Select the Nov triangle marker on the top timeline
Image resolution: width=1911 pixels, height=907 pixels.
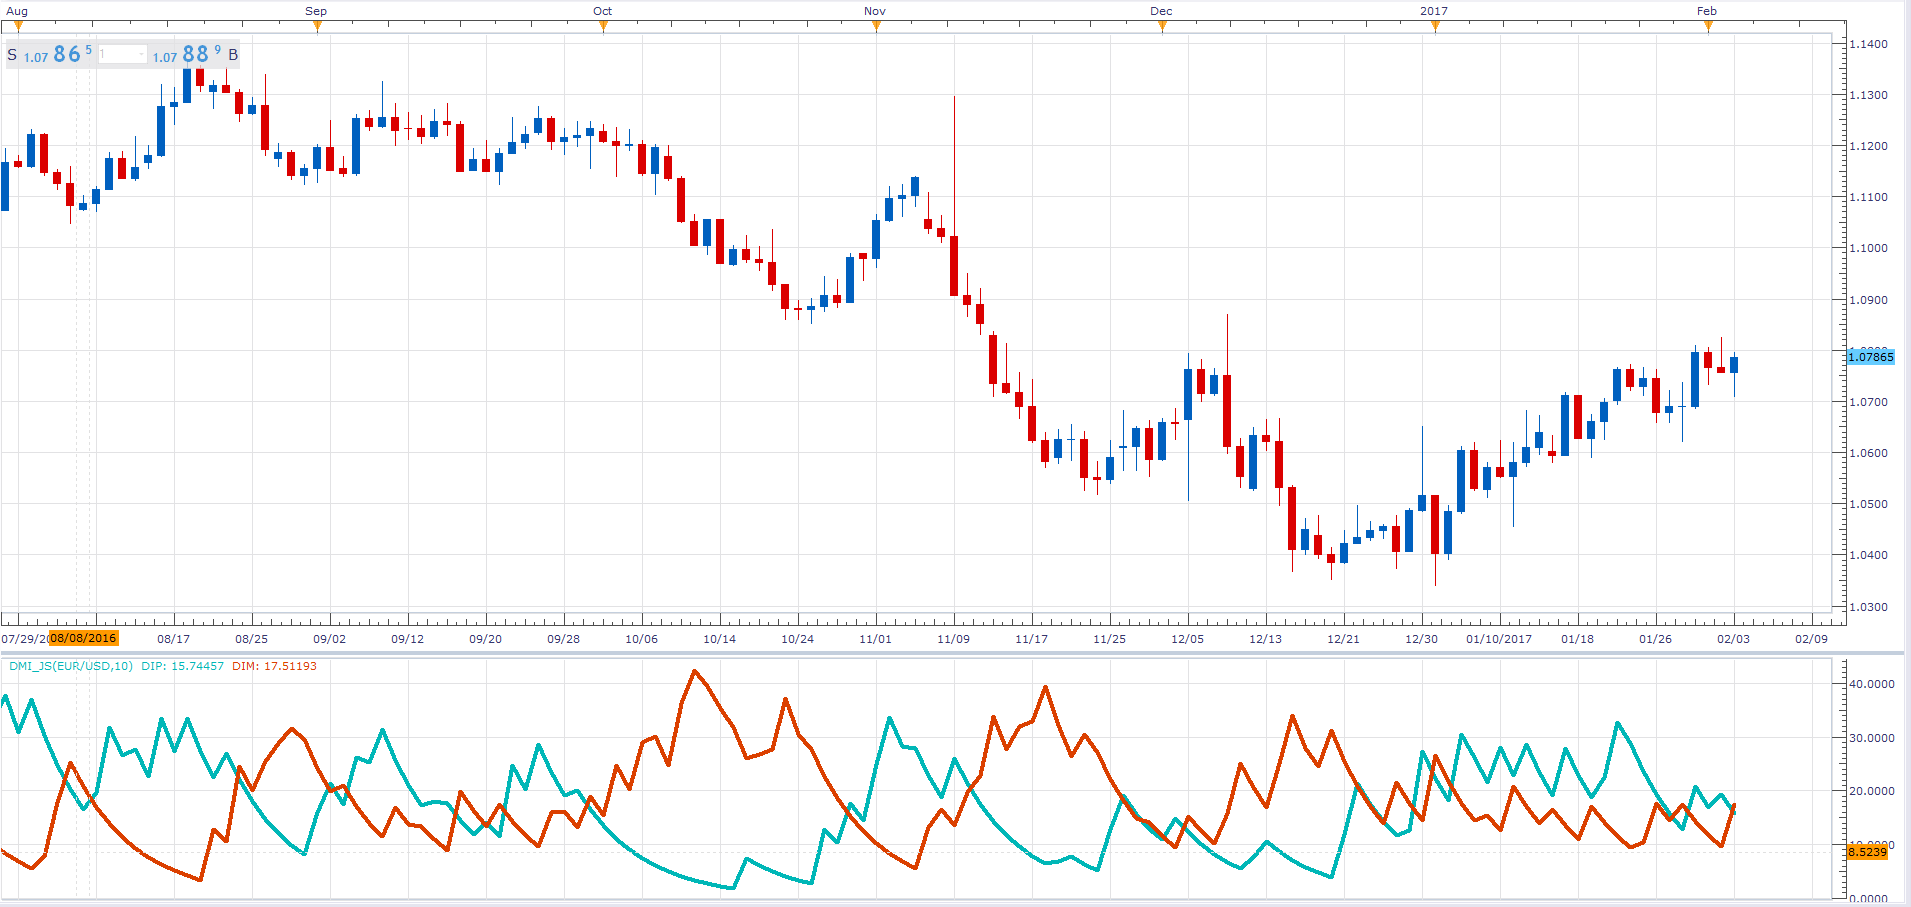coord(876,26)
